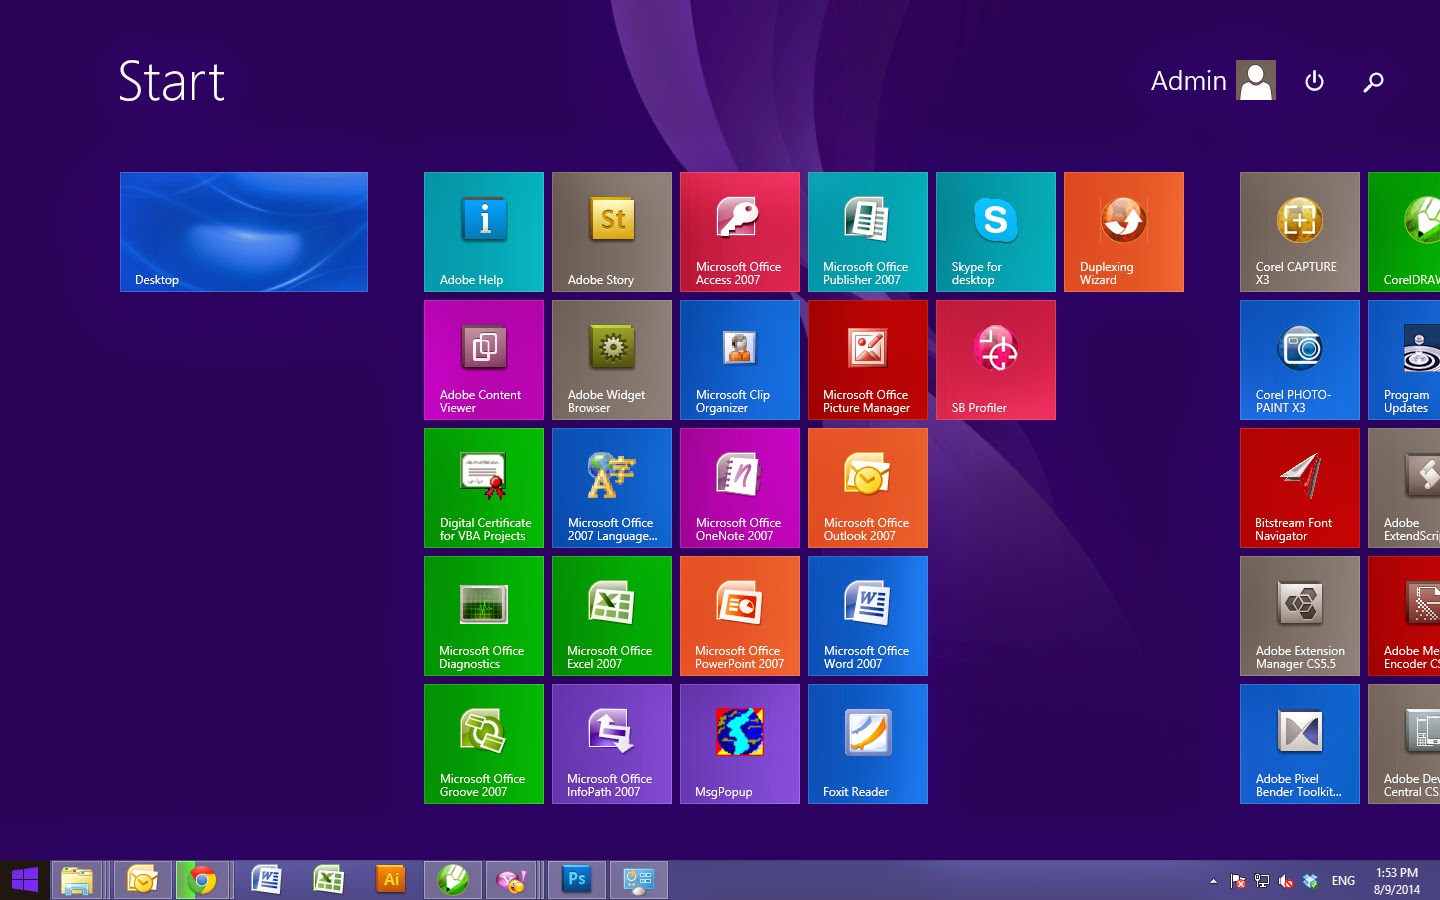Open the Admin user account menu
The width and height of the screenshot is (1440, 900).
pos(1213,81)
